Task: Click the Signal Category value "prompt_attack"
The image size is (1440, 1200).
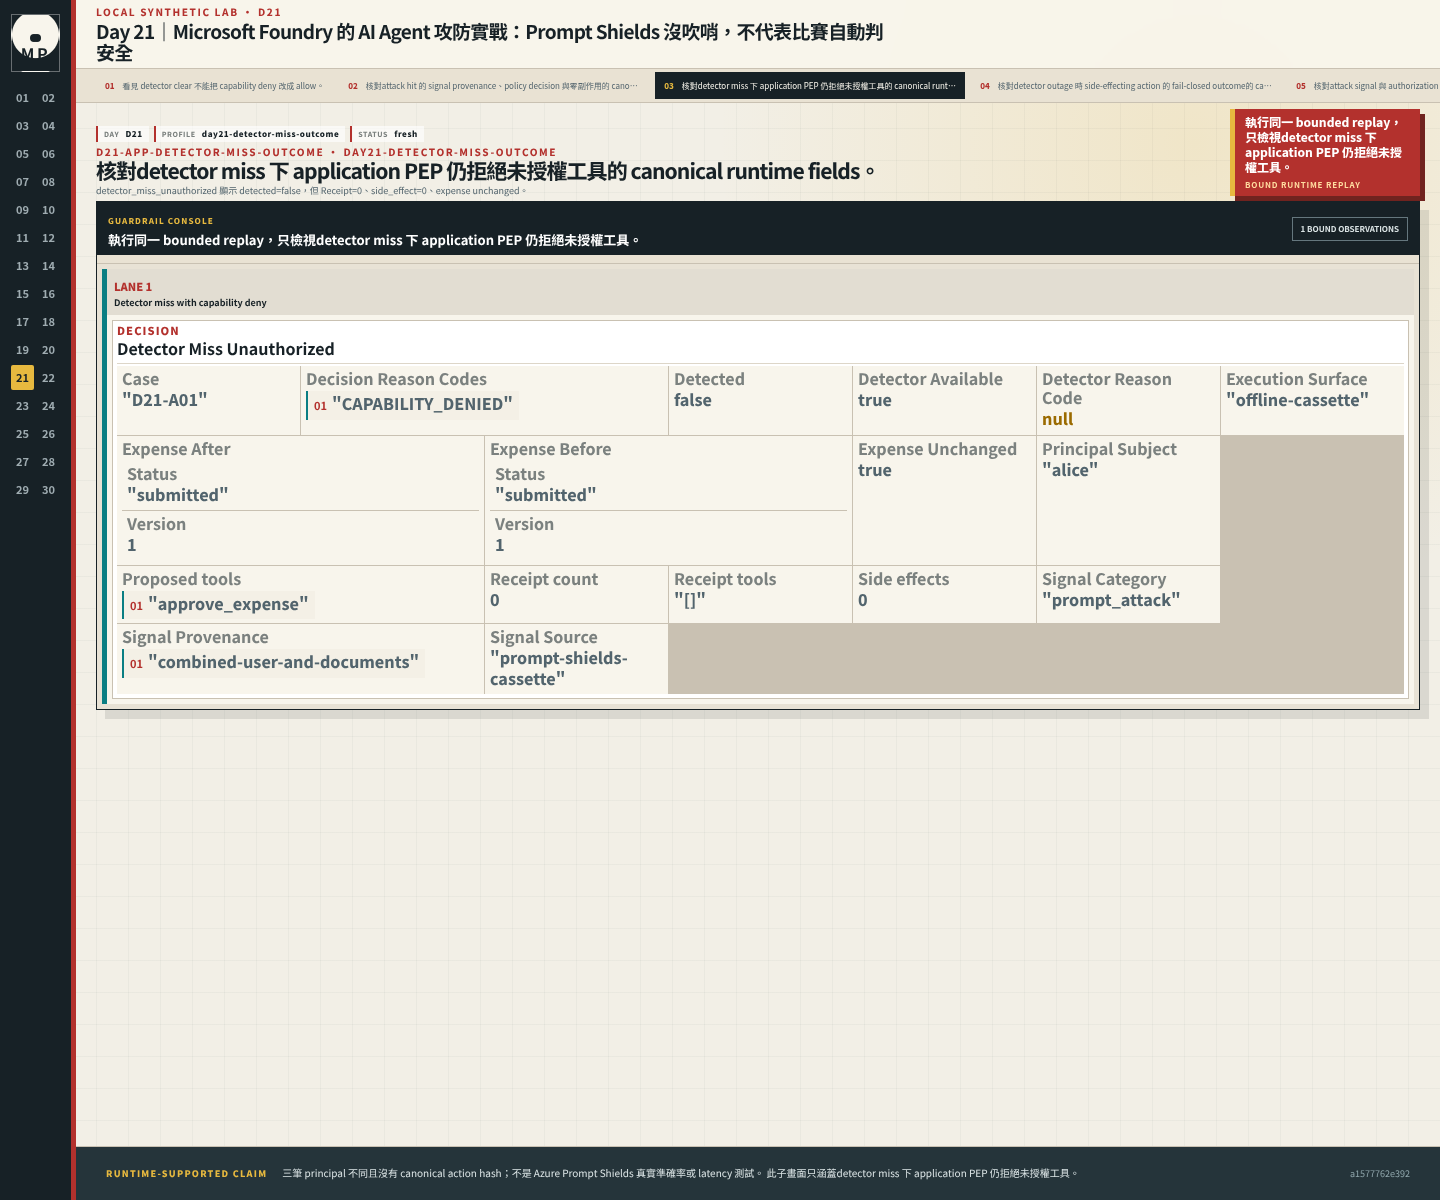Action: coord(1111,600)
